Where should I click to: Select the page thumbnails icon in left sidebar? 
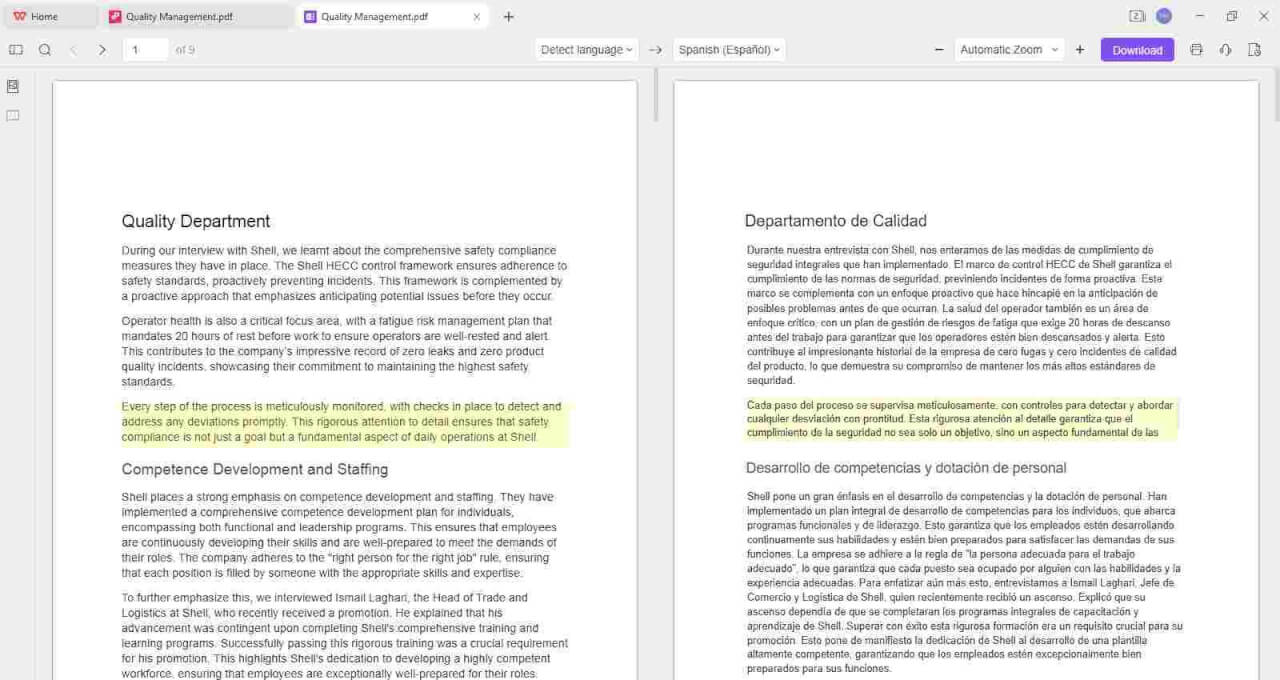tap(11, 86)
